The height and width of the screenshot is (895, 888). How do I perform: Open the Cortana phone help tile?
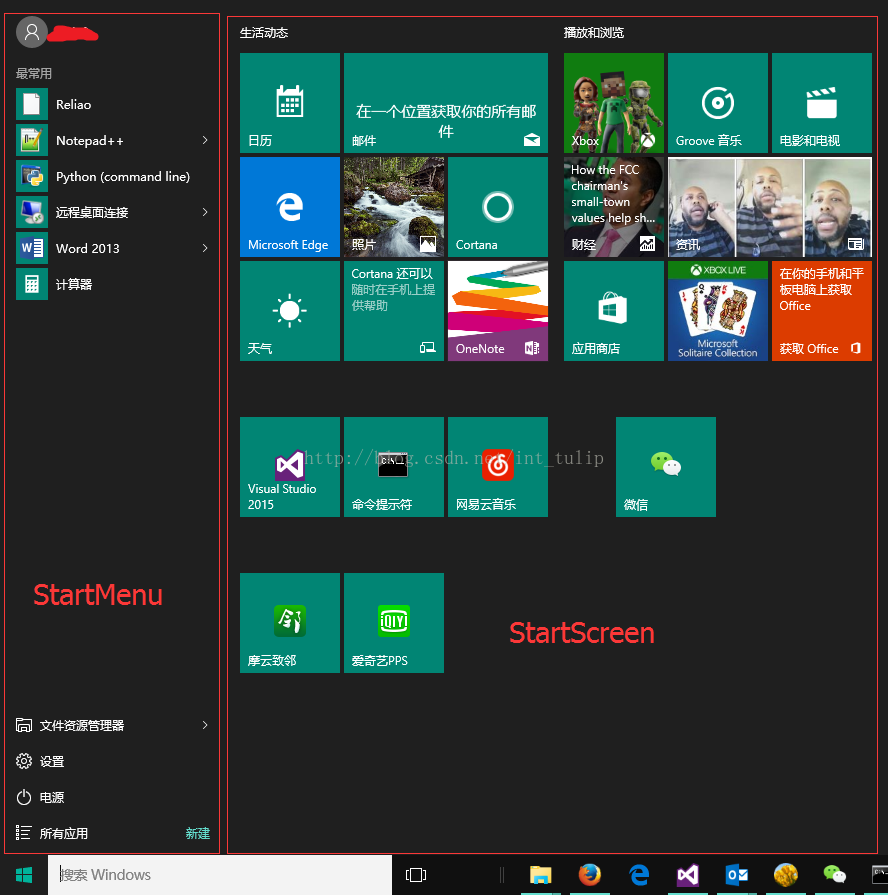pyautogui.click(x=394, y=311)
